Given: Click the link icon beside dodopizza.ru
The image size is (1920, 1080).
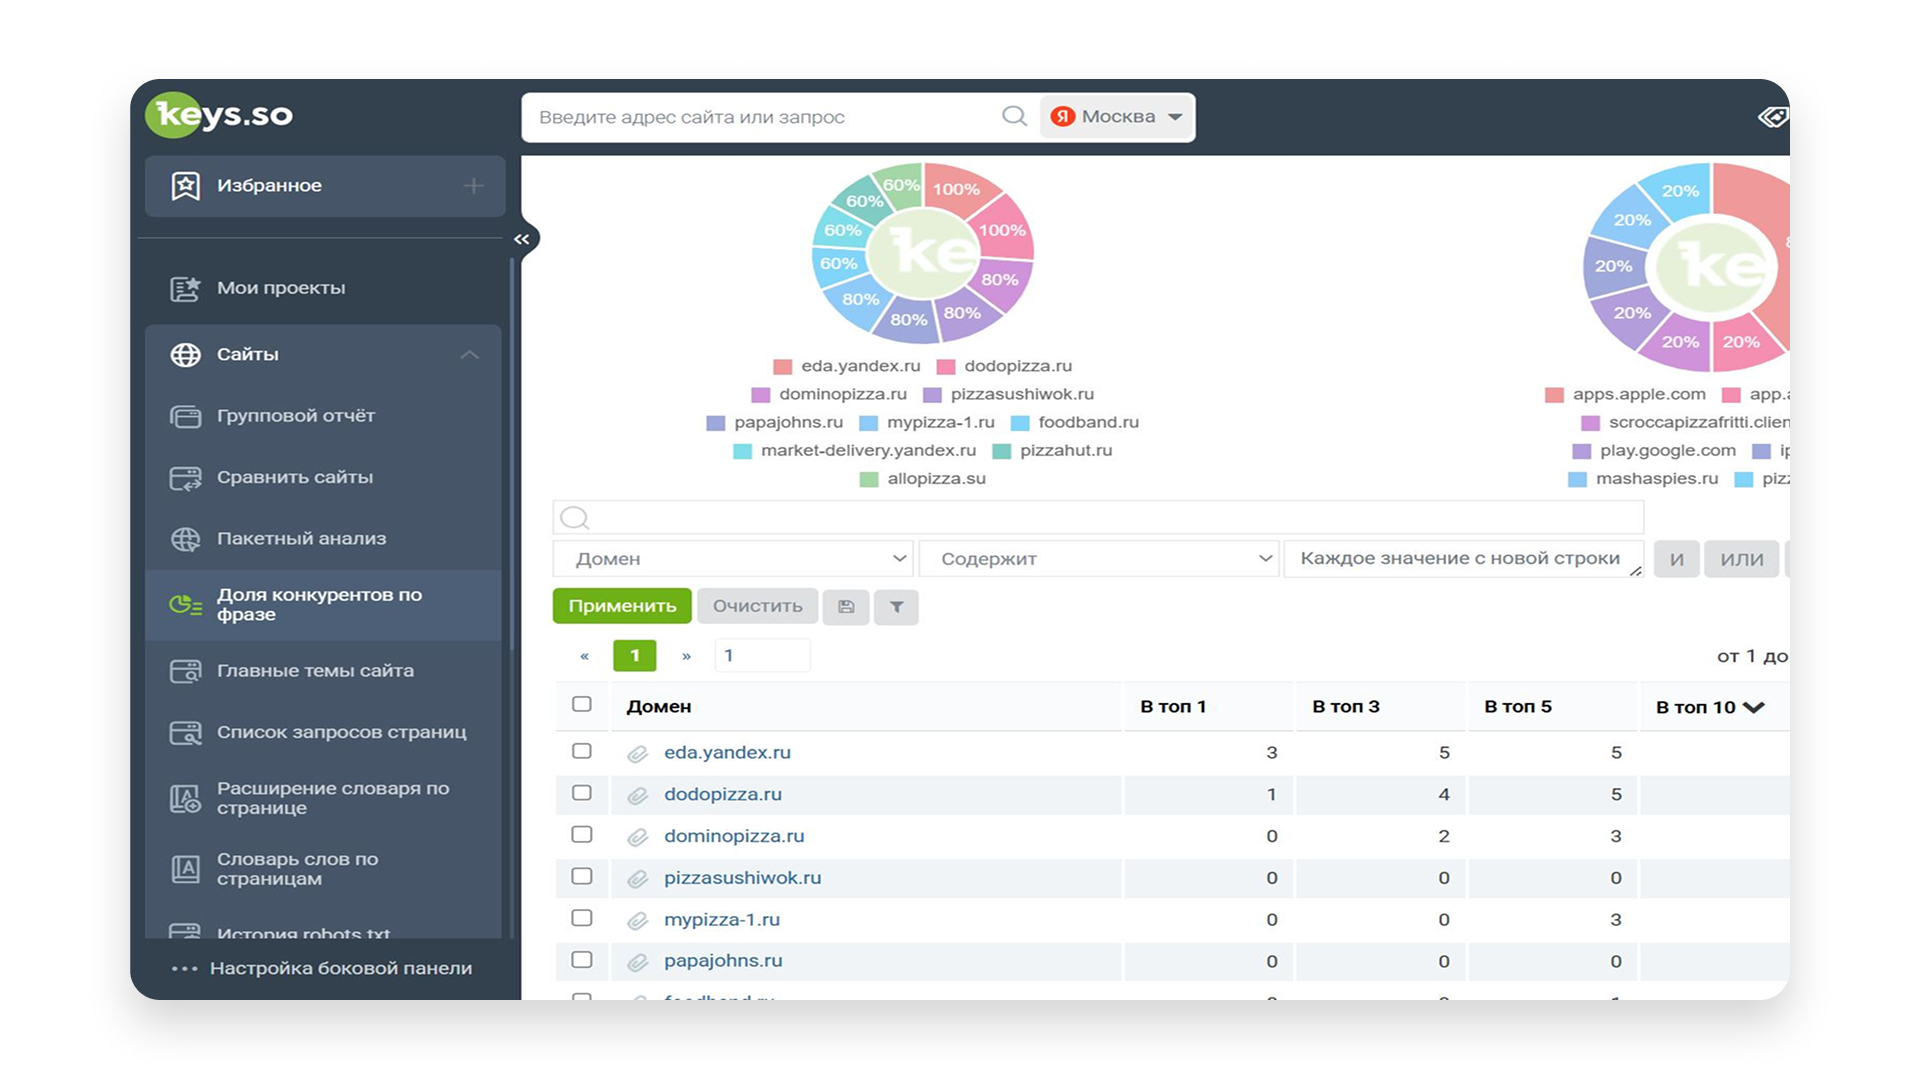Looking at the screenshot, I should (x=637, y=795).
